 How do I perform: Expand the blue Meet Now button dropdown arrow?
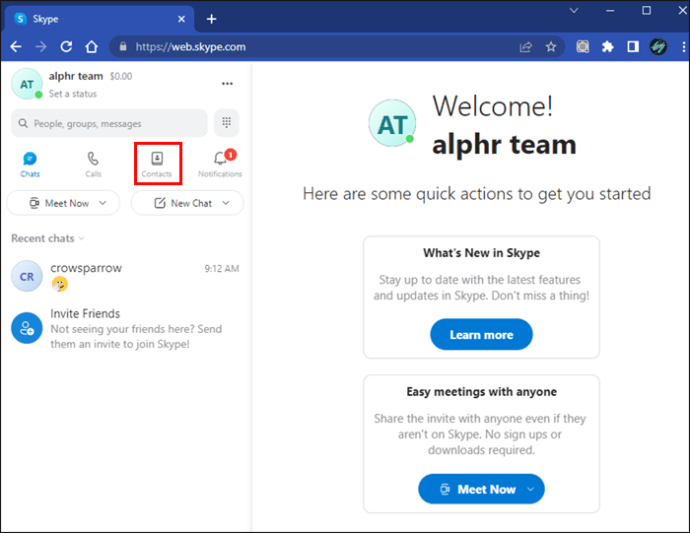click(x=531, y=489)
